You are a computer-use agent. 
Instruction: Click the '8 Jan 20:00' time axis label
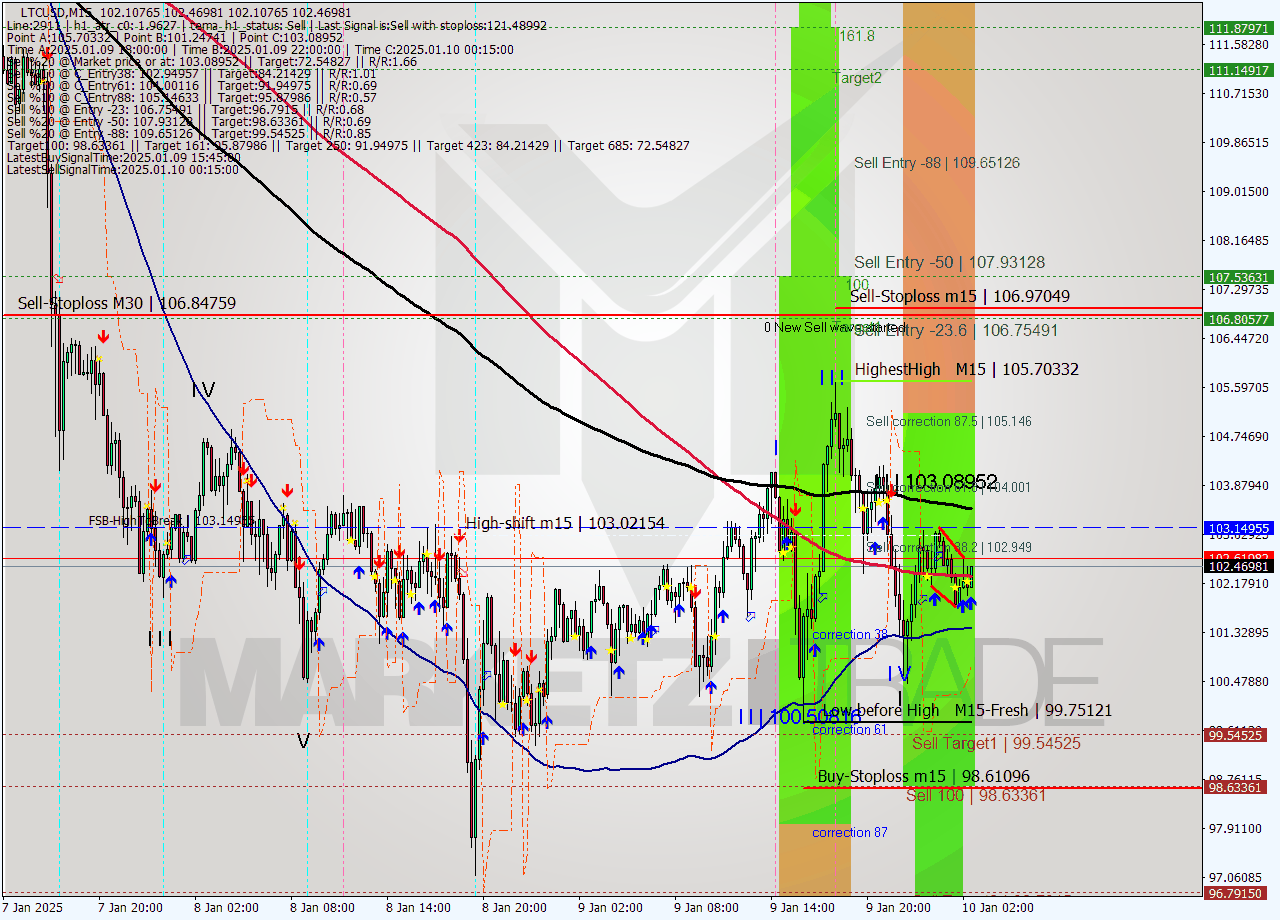pyautogui.click(x=514, y=908)
